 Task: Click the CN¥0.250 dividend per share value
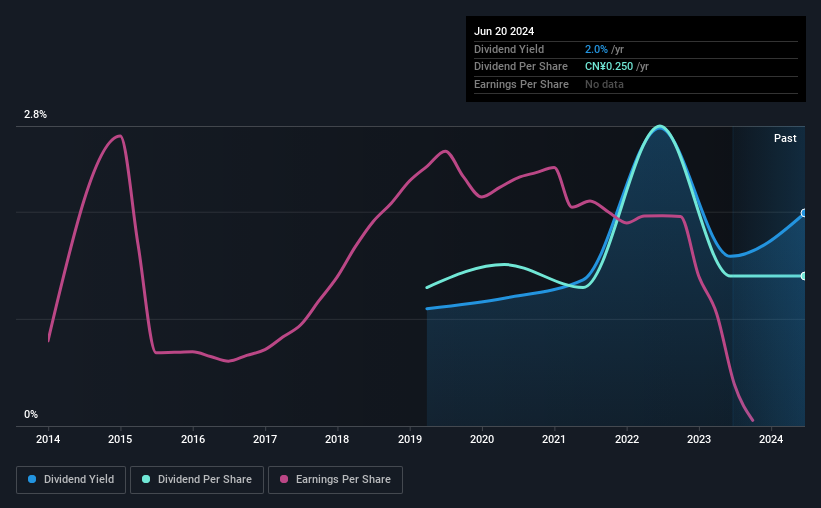point(609,67)
